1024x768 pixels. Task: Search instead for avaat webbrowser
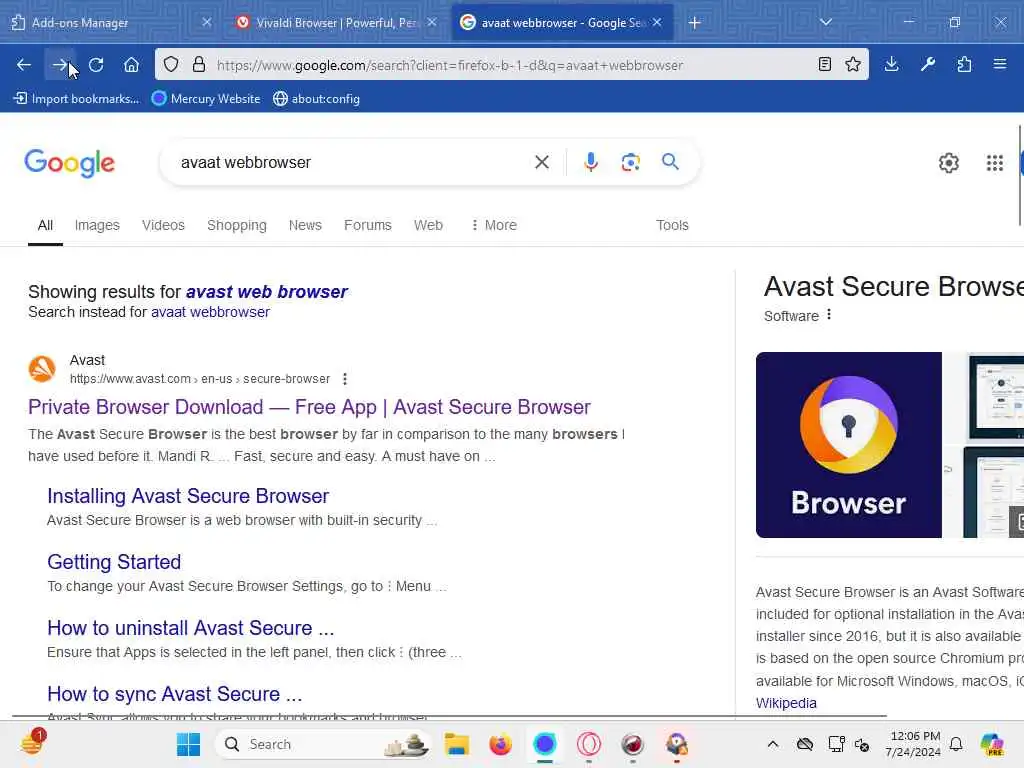tap(210, 312)
